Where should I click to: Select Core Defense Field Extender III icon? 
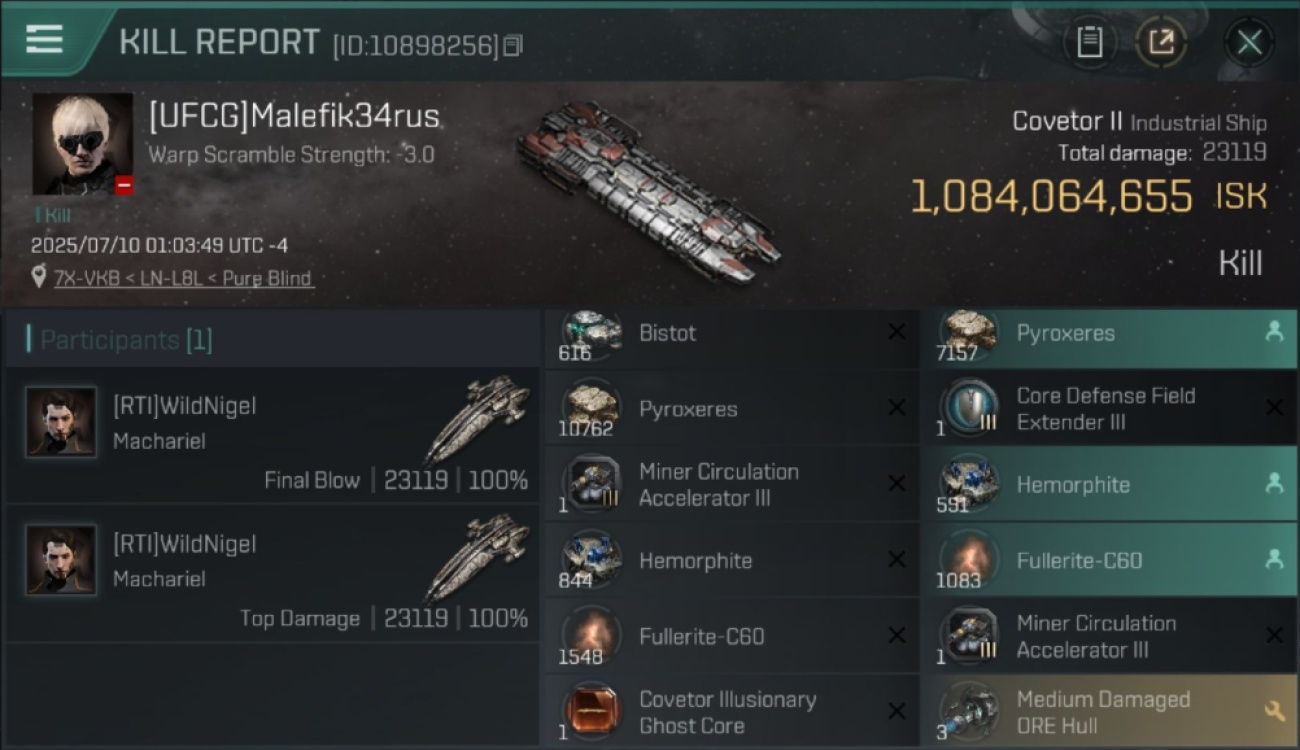coord(969,408)
